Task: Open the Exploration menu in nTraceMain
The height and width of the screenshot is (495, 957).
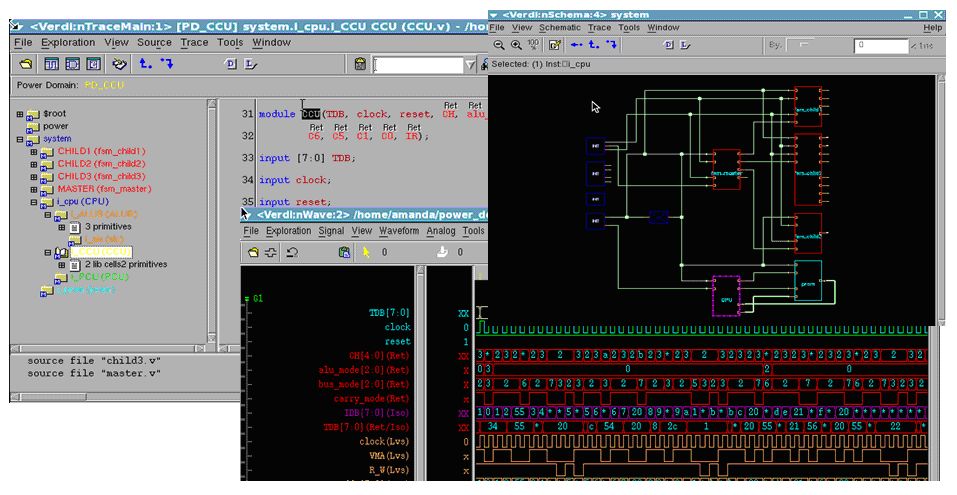Action: click(x=68, y=42)
